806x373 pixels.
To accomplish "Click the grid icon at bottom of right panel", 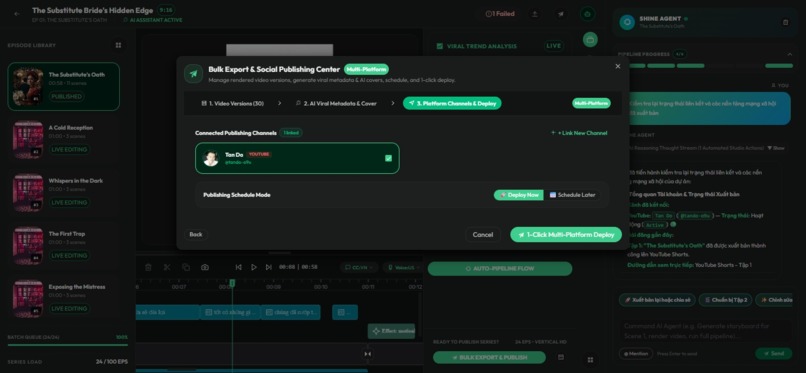I will tap(590, 360).
